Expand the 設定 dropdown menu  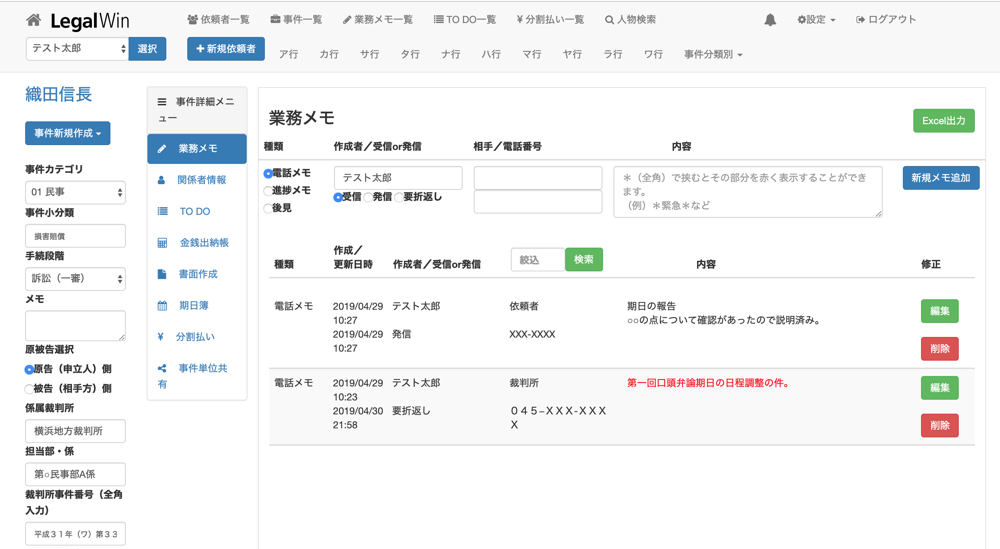tap(816, 20)
